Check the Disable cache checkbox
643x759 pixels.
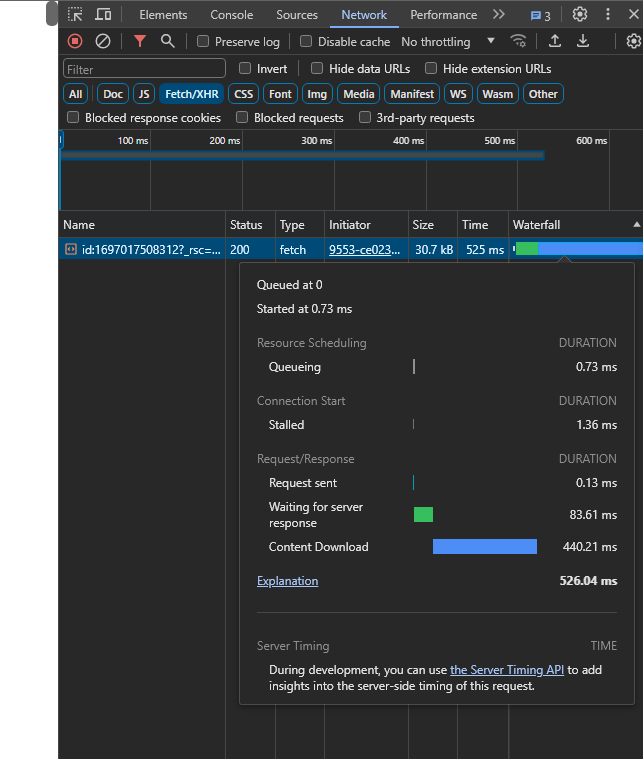[306, 42]
